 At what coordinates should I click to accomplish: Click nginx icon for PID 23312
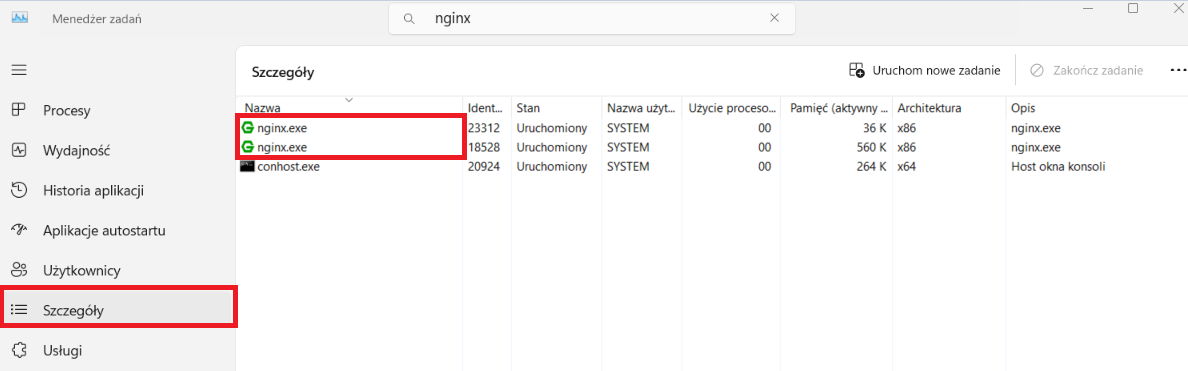247,128
